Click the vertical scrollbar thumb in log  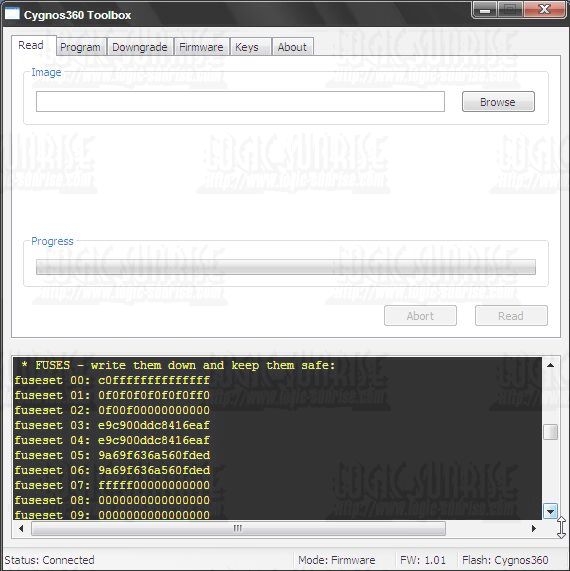click(x=550, y=432)
